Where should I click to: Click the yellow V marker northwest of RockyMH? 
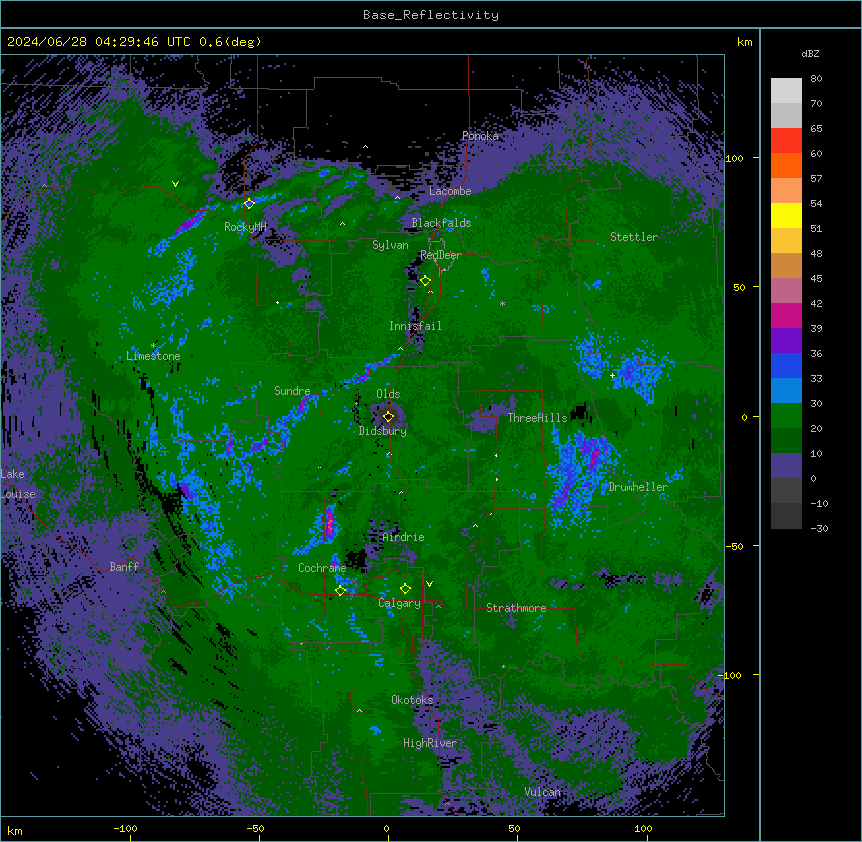point(175,184)
